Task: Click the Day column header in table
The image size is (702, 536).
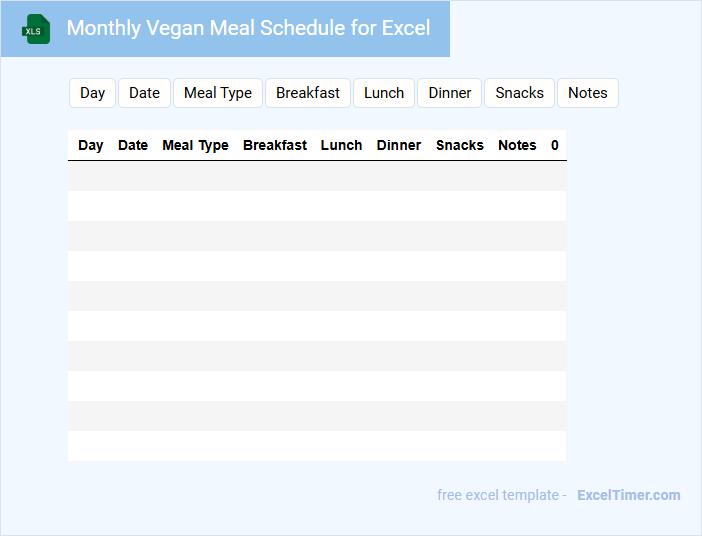Action: (x=91, y=145)
